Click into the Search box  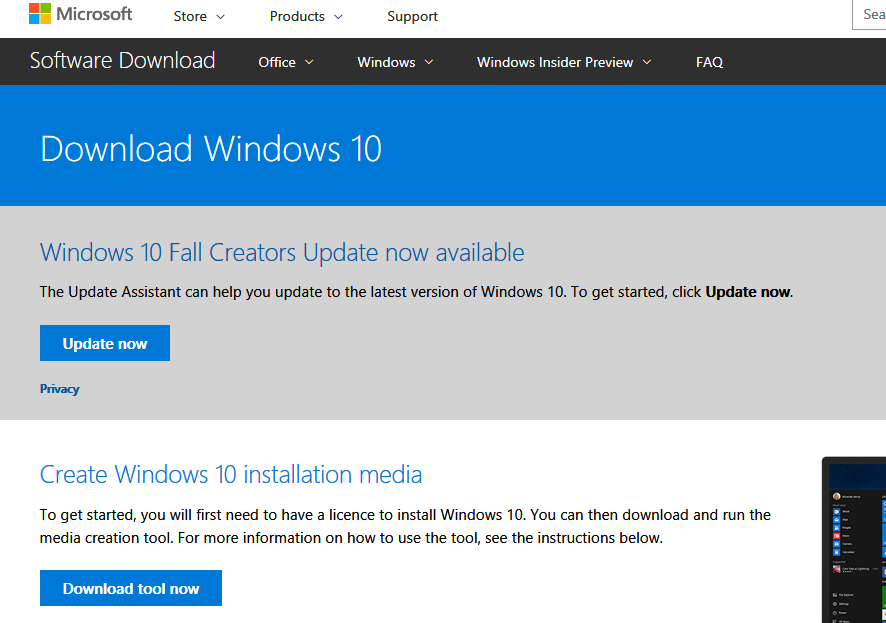coord(869,15)
